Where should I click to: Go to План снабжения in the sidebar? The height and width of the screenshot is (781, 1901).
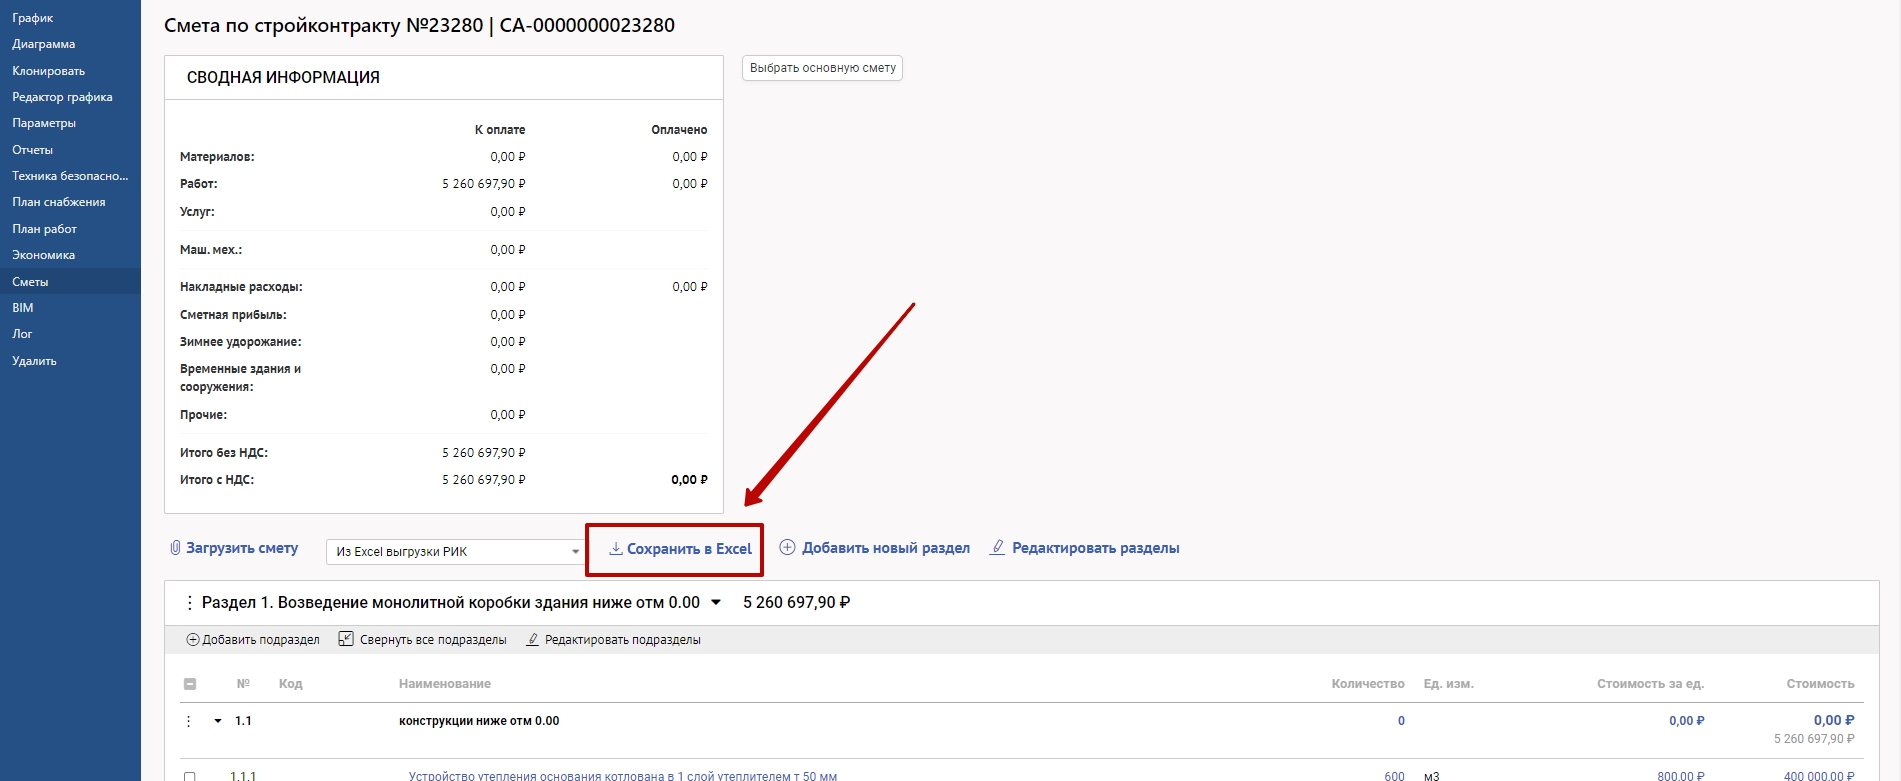(x=58, y=202)
